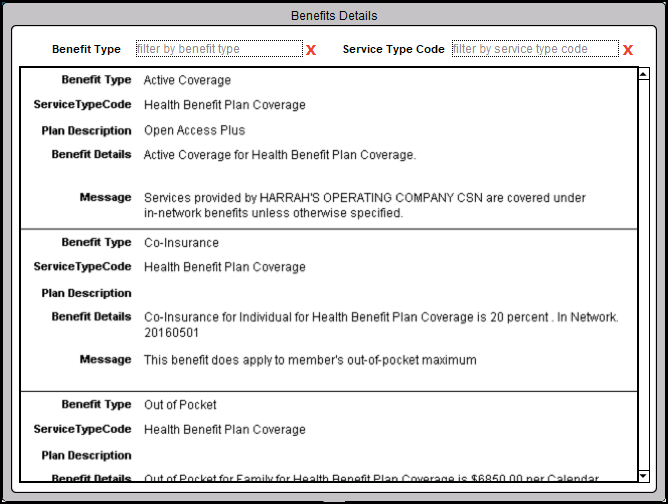The height and width of the screenshot is (504, 668).
Task: Click the HARRAH'S OPERATING COMPANY message text
Action: pyautogui.click(x=364, y=205)
